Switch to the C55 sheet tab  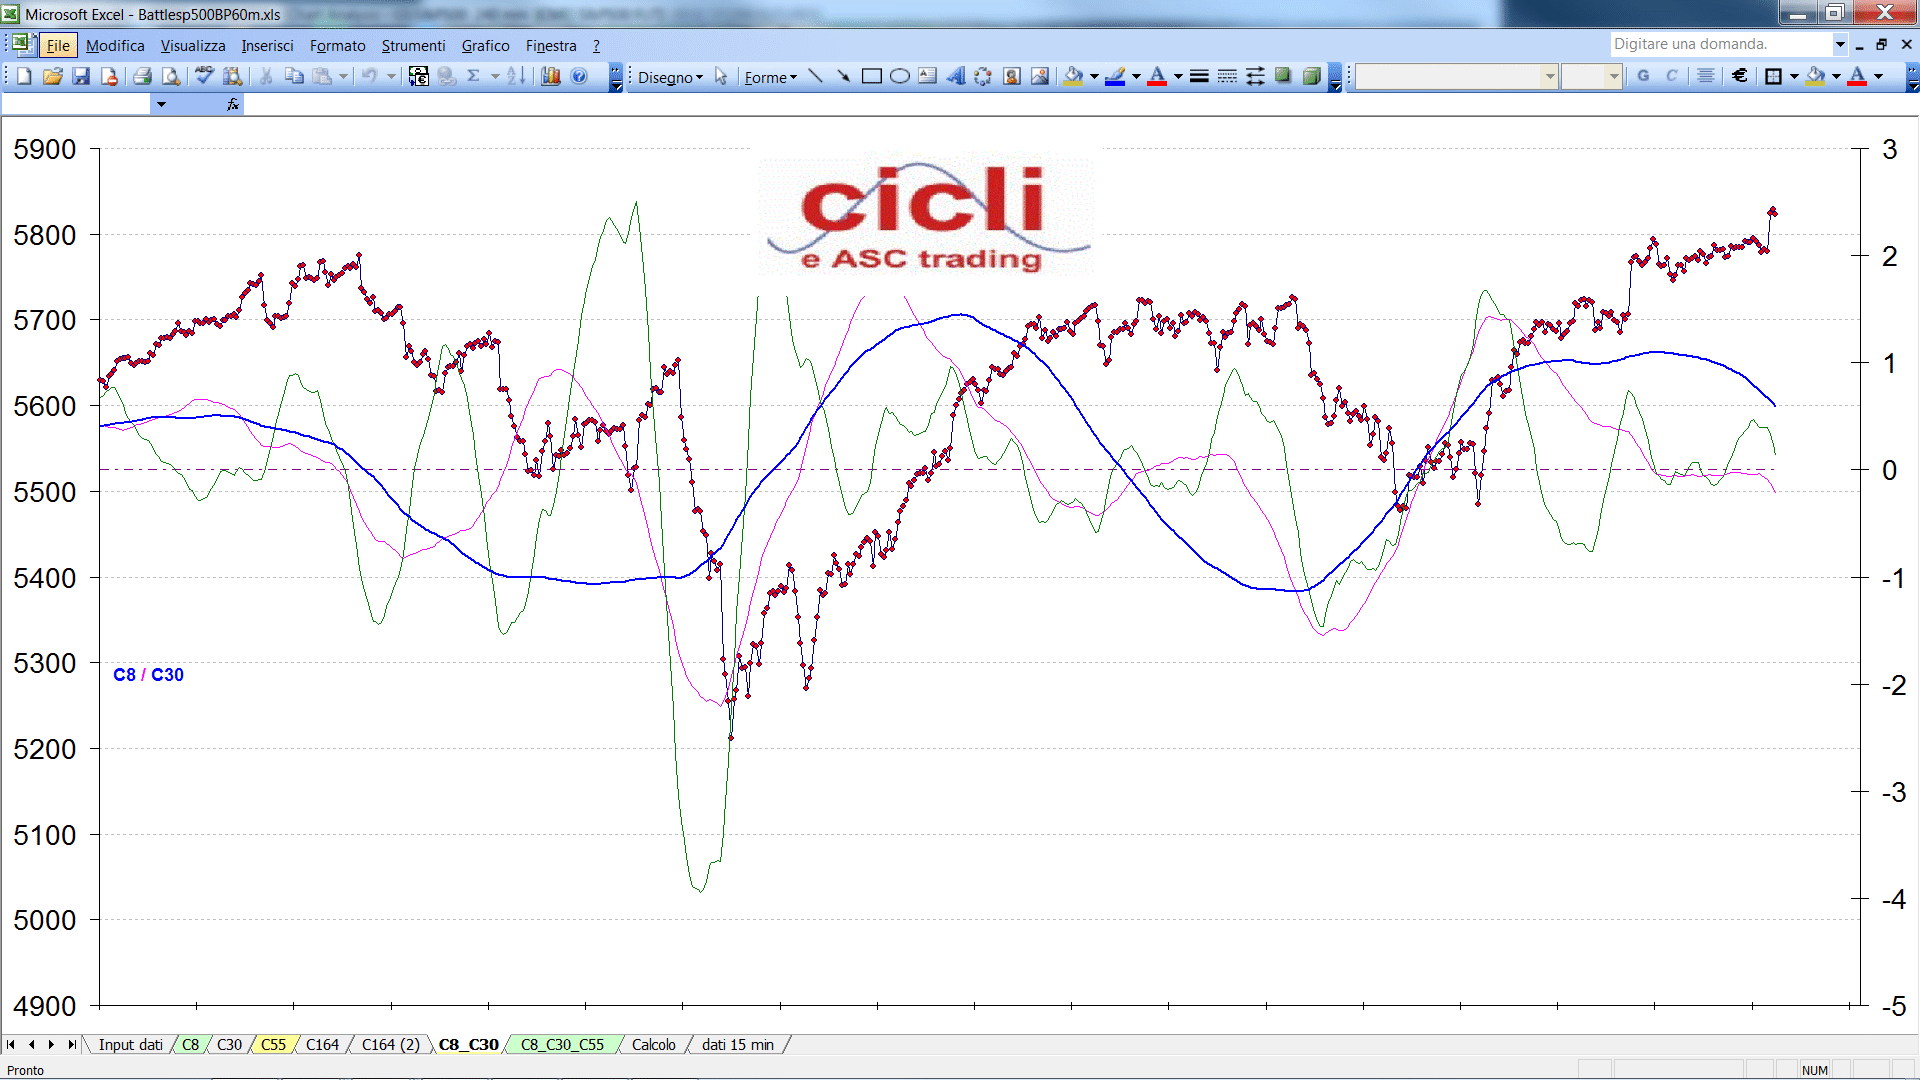(x=273, y=1044)
